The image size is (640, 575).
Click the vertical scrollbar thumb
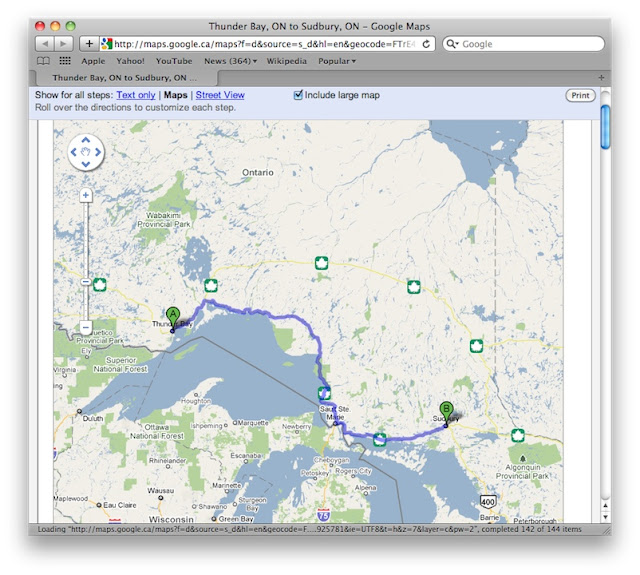click(606, 127)
